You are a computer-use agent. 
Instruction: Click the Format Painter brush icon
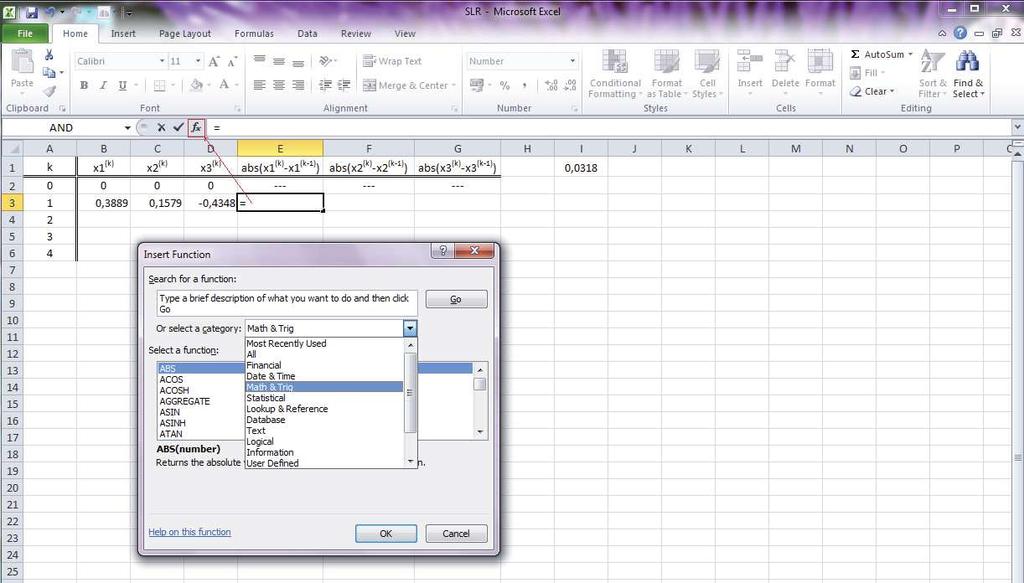[49, 91]
